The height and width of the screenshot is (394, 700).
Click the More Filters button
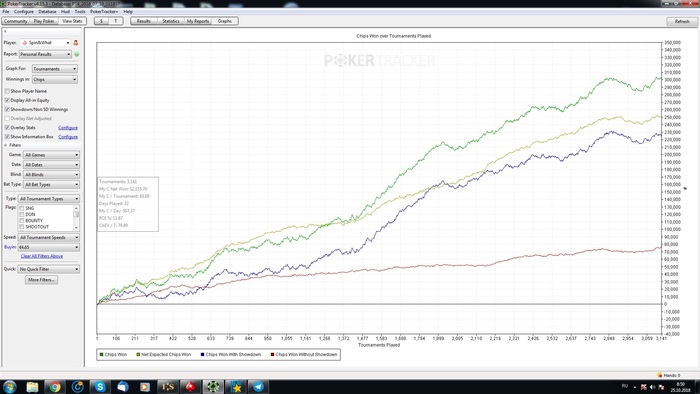pos(42,280)
